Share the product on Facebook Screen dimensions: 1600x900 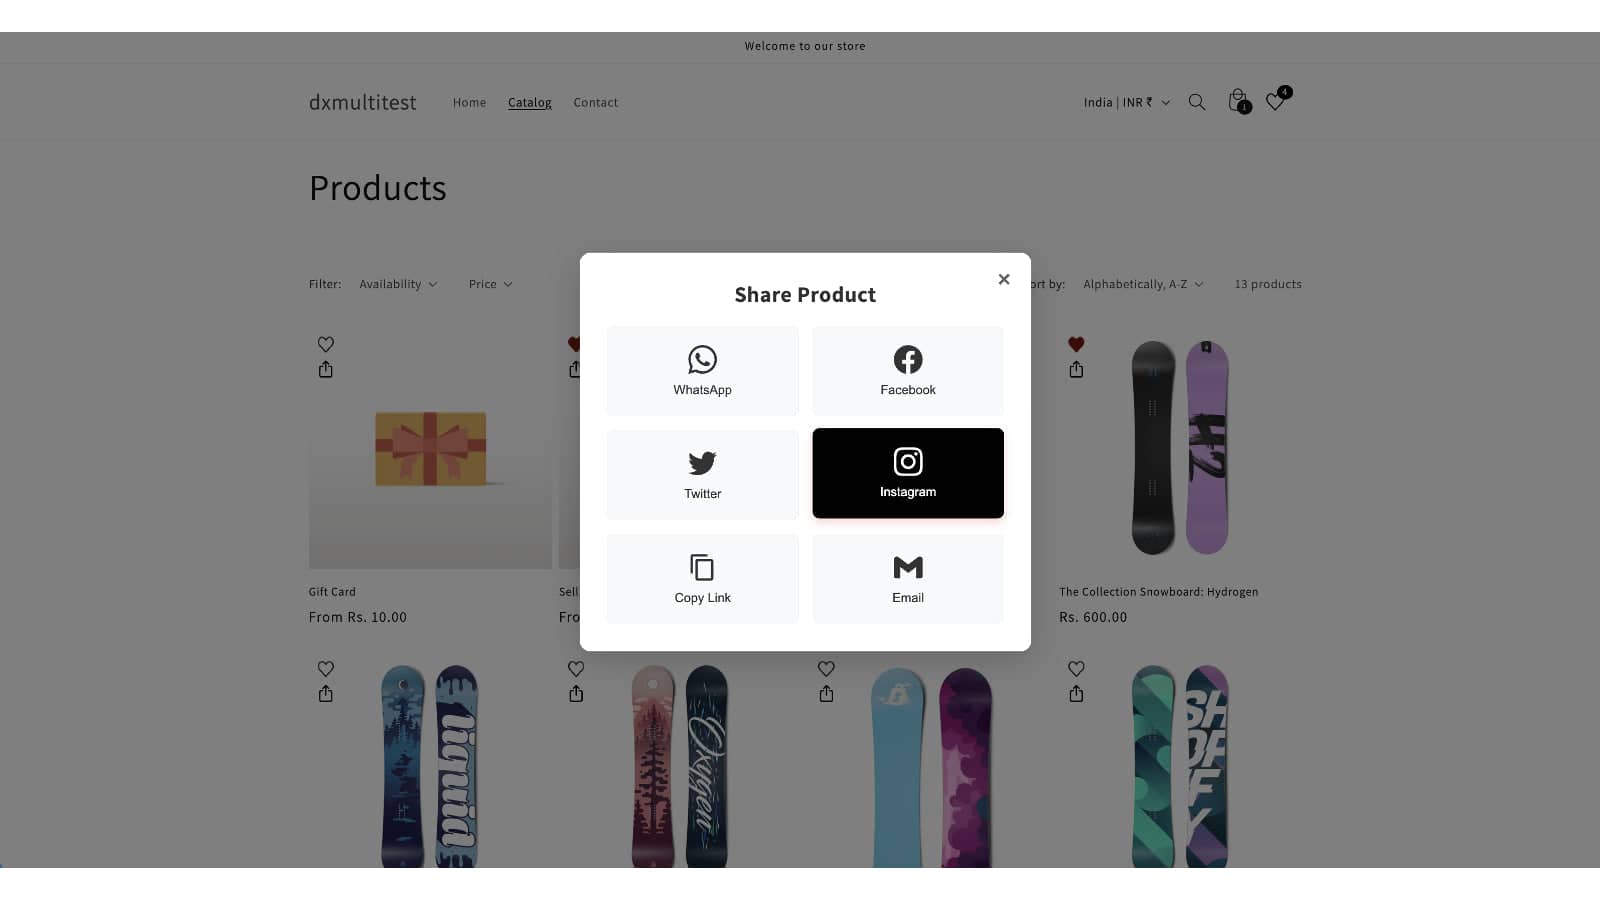[908, 371]
